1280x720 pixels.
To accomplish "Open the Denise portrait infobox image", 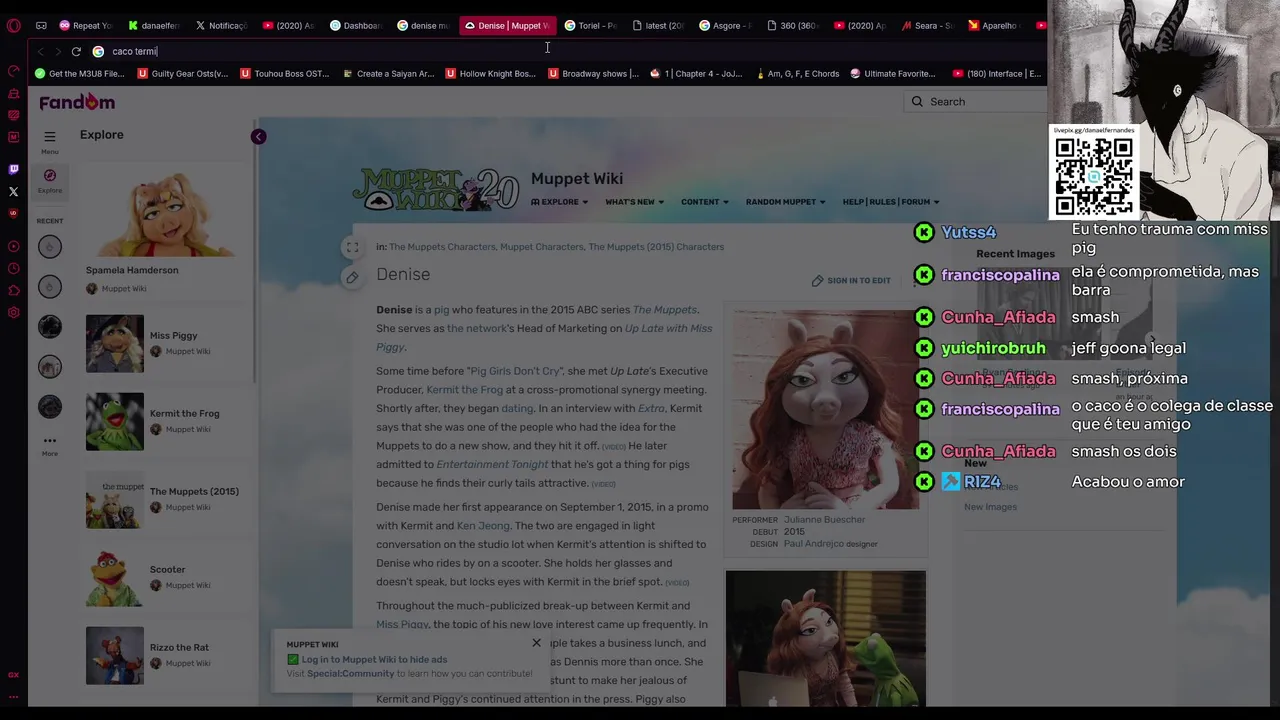I will click(x=826, y=409).
